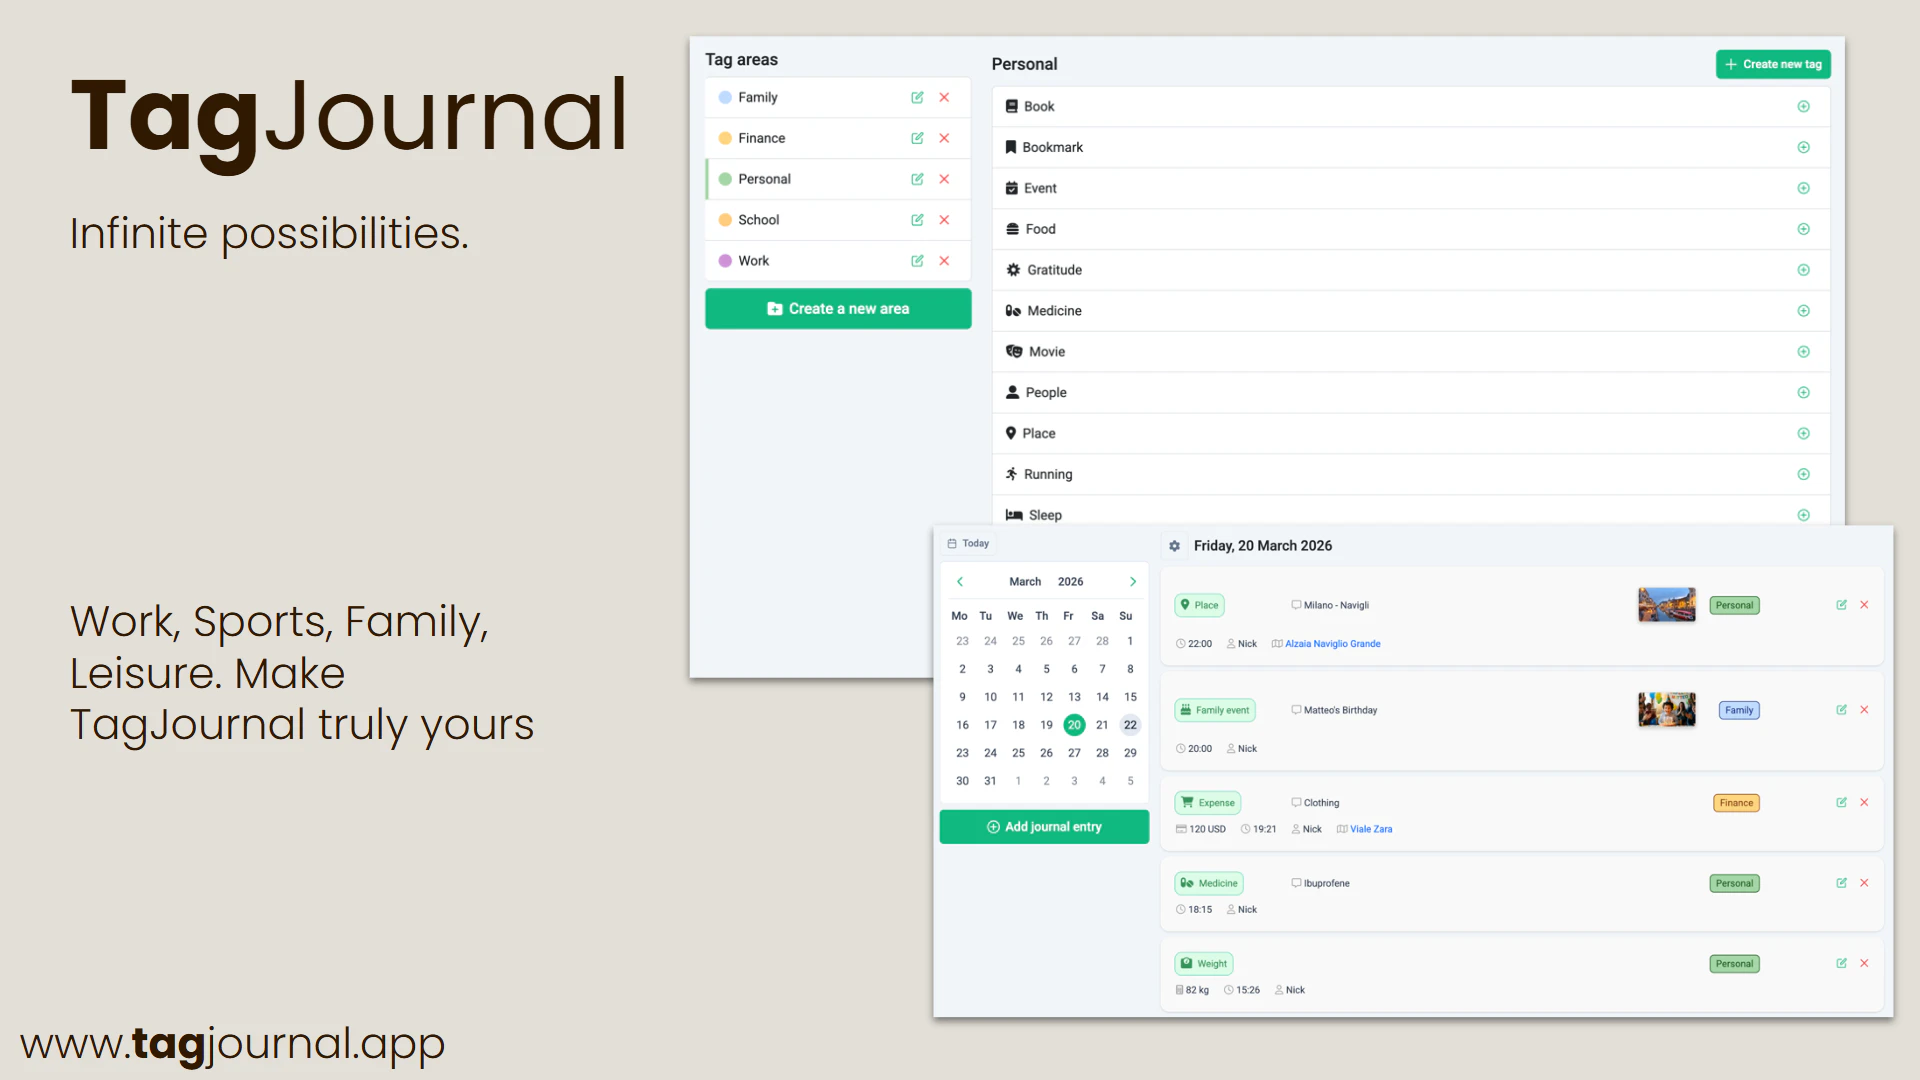Delete the Work tag area

pyautogui.click(x=944, y=261)
